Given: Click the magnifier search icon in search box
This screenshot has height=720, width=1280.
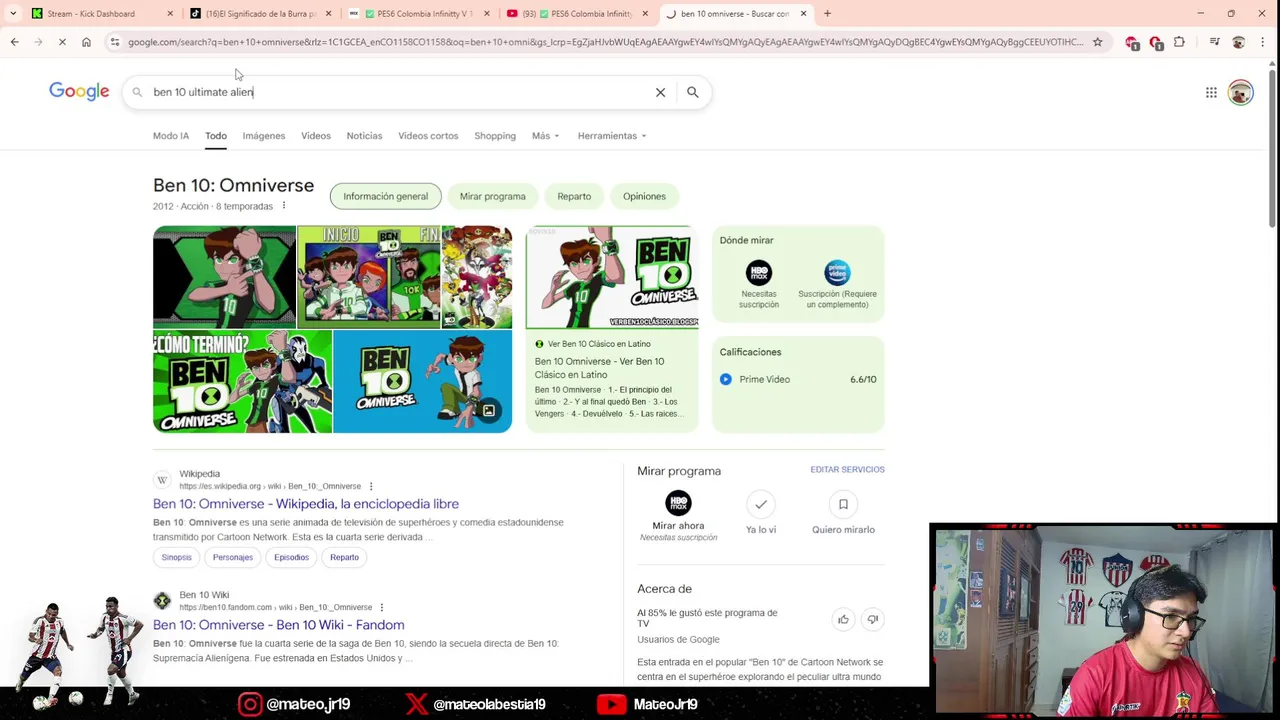Looking at the screenshot, I should pyautogui.click(x=692, y=92).
